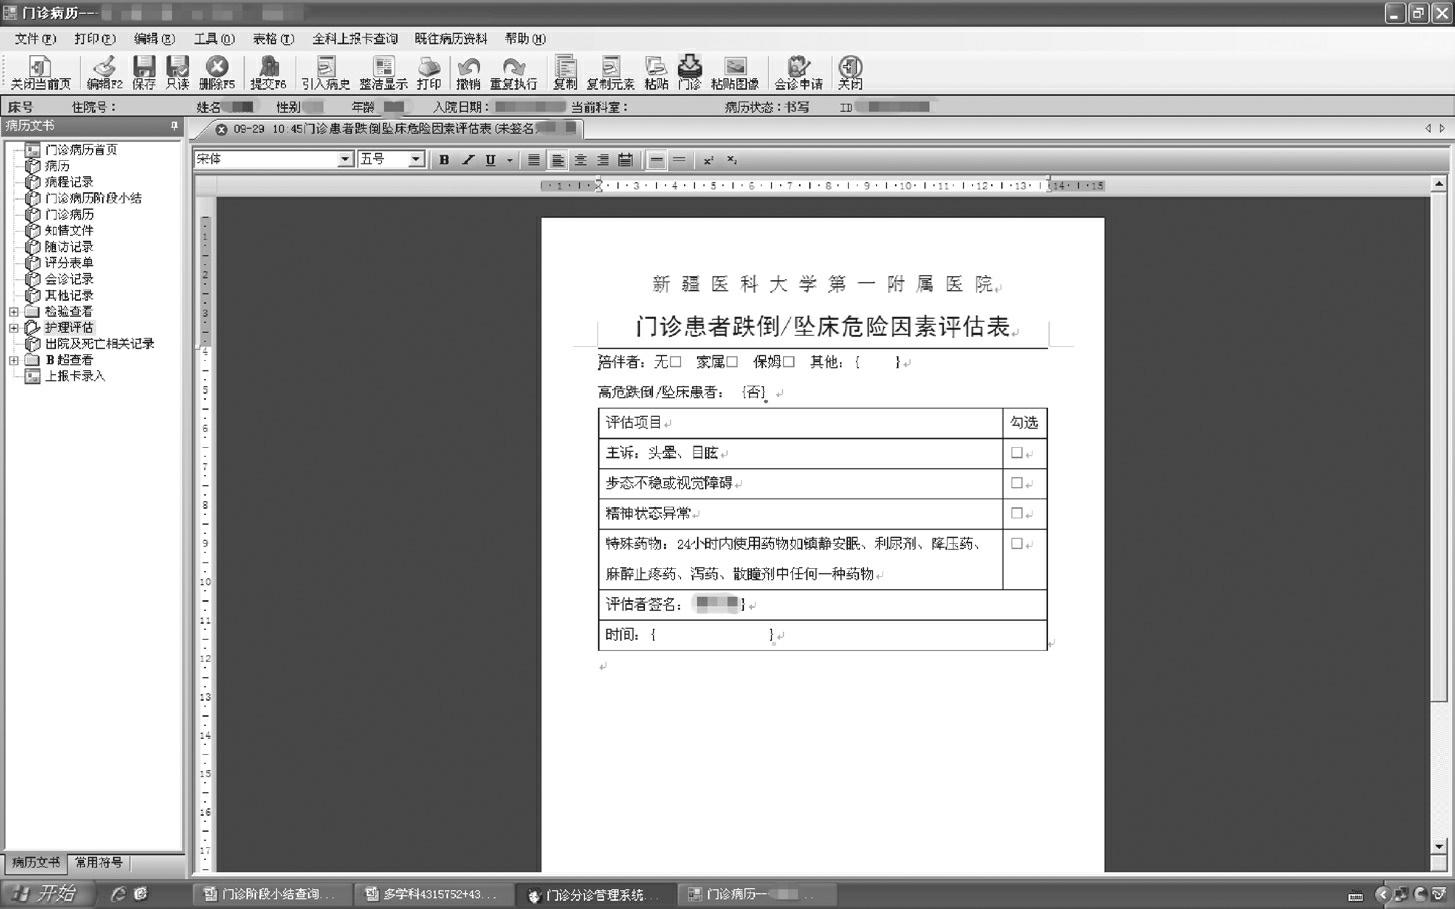The height and width of the screenshot is (909, 1455).
Task: Open the 宋体 font dropdown
Action: [x=345, y=159]
